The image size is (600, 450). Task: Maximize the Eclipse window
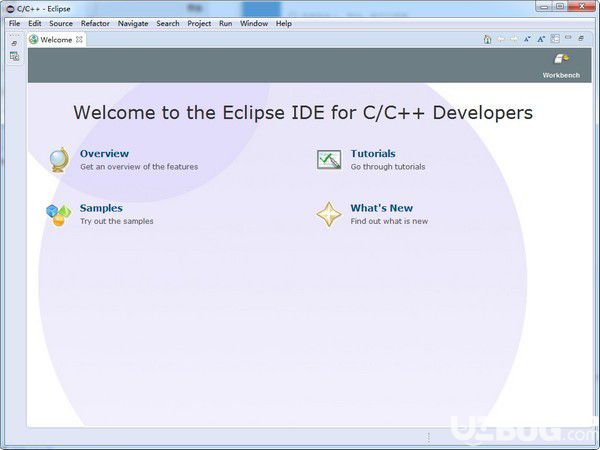560,6
